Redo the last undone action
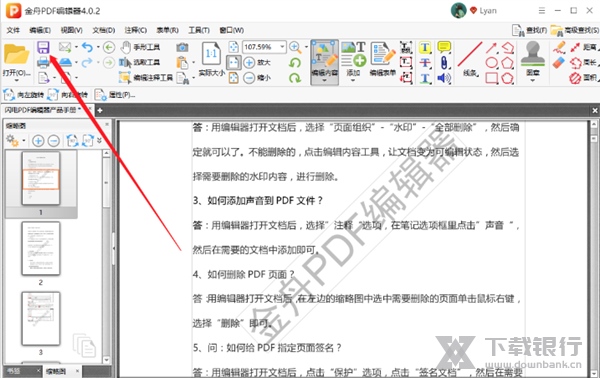This screenshot has width=600, height=378. click(x=87, y=62)
